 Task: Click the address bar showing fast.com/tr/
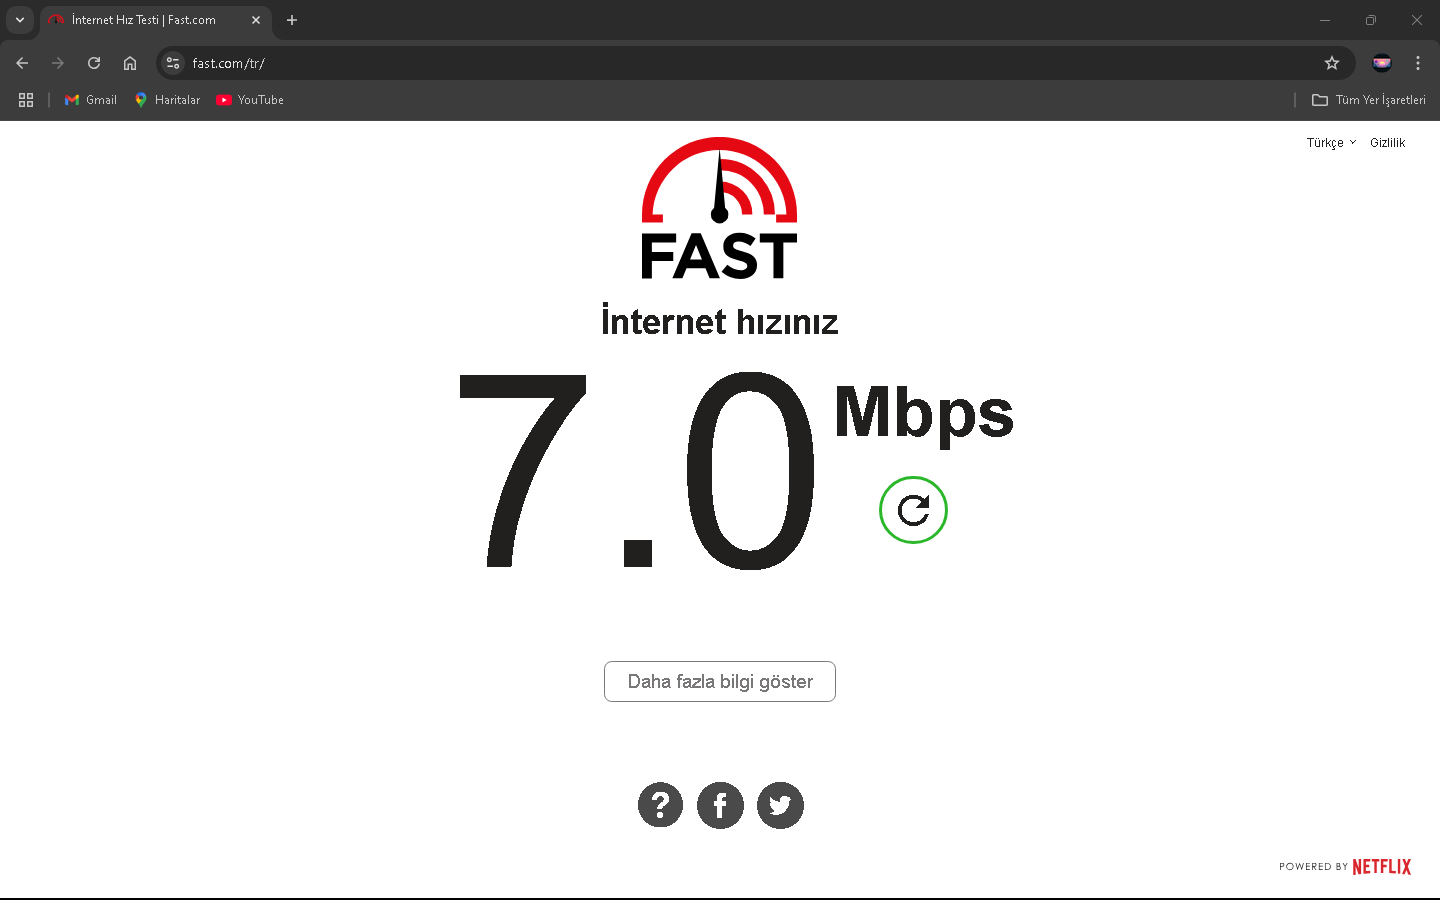[x=740, y=63]
